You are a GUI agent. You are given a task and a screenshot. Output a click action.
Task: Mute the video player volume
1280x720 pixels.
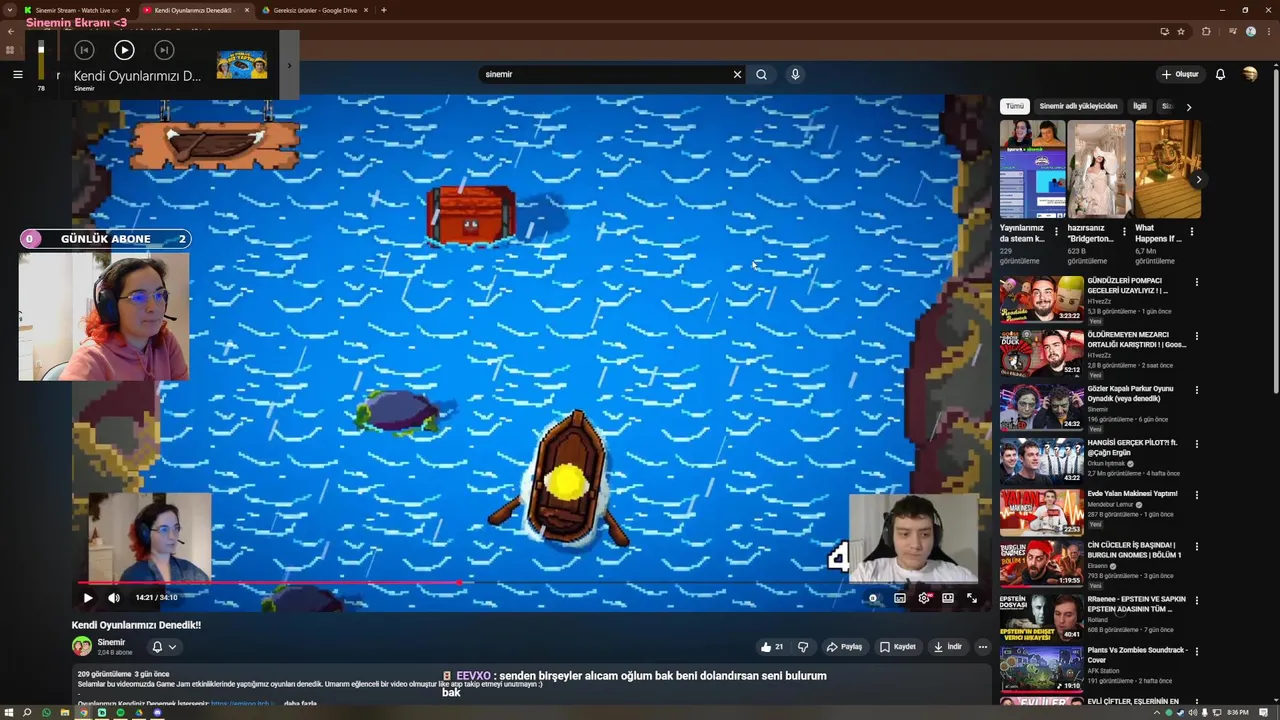pos(114,598)
